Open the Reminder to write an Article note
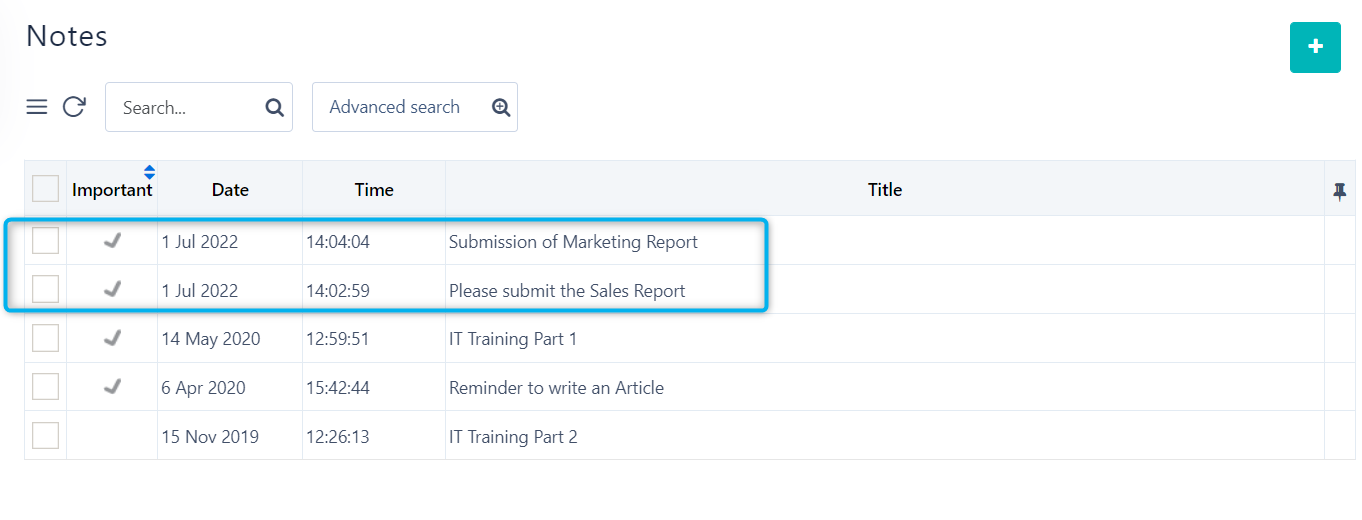1362x520 pixels. tap(556, 388)
